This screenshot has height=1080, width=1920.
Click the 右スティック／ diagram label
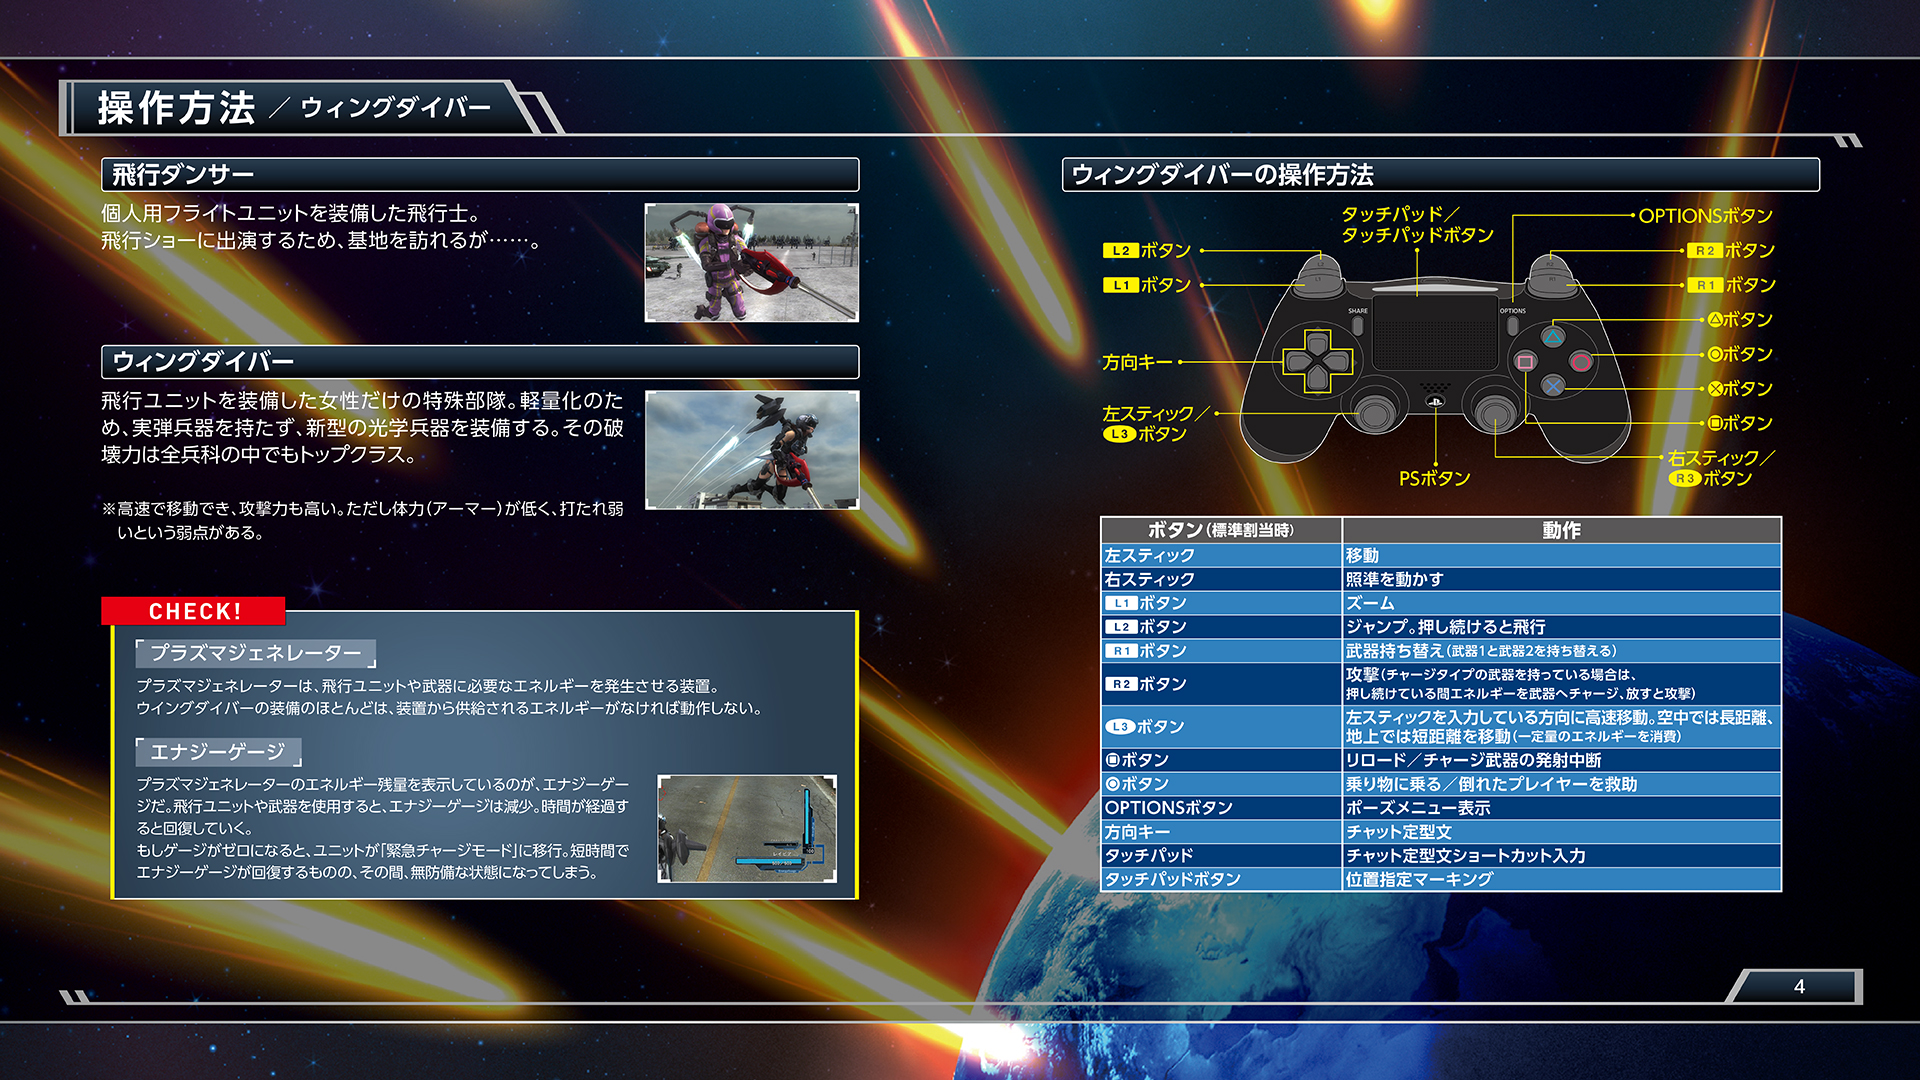[x=1721, y=457]
